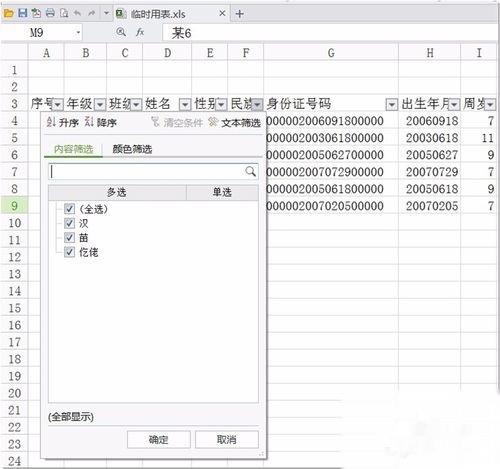Screen dimensions: 500x469
Task: Click the search magnifier icon in filter box
Action: 250,171
